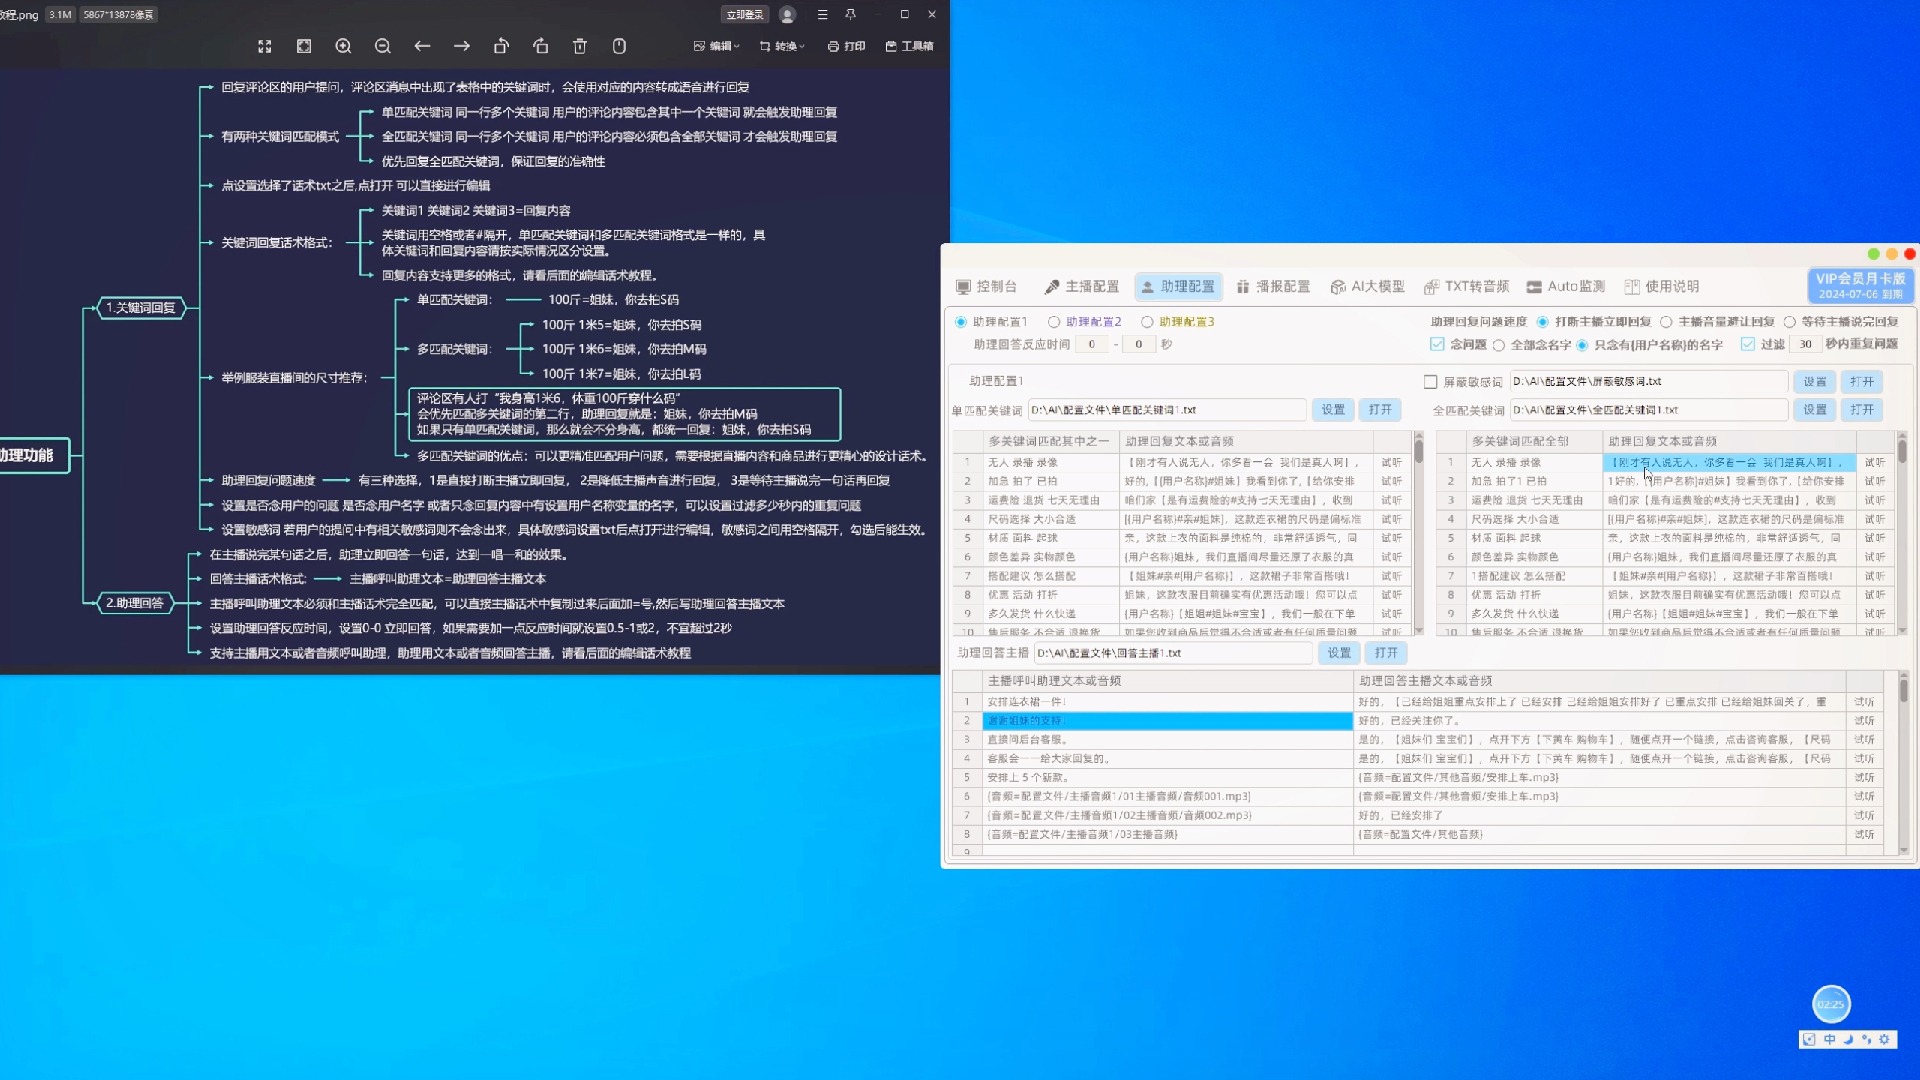Go to previous image with left arrow
This screenshot has height=1080, width=1920.
422,46
